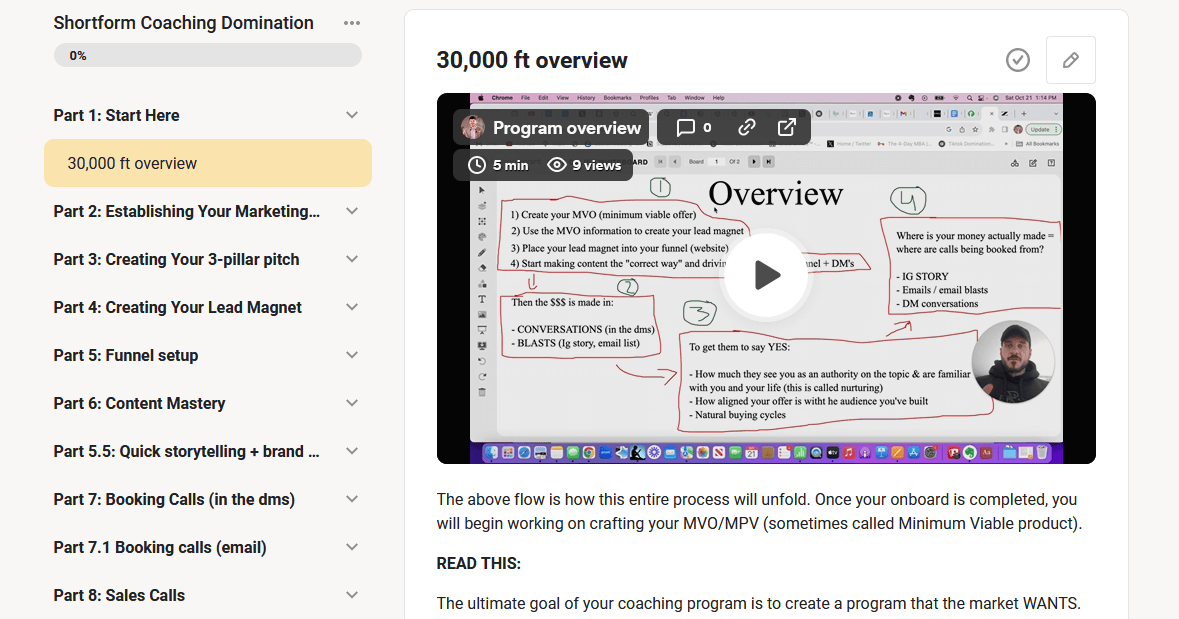This screenshot has height=619, width=1179.
Task: Copy video link with chain icon
Action: [746, 128]
